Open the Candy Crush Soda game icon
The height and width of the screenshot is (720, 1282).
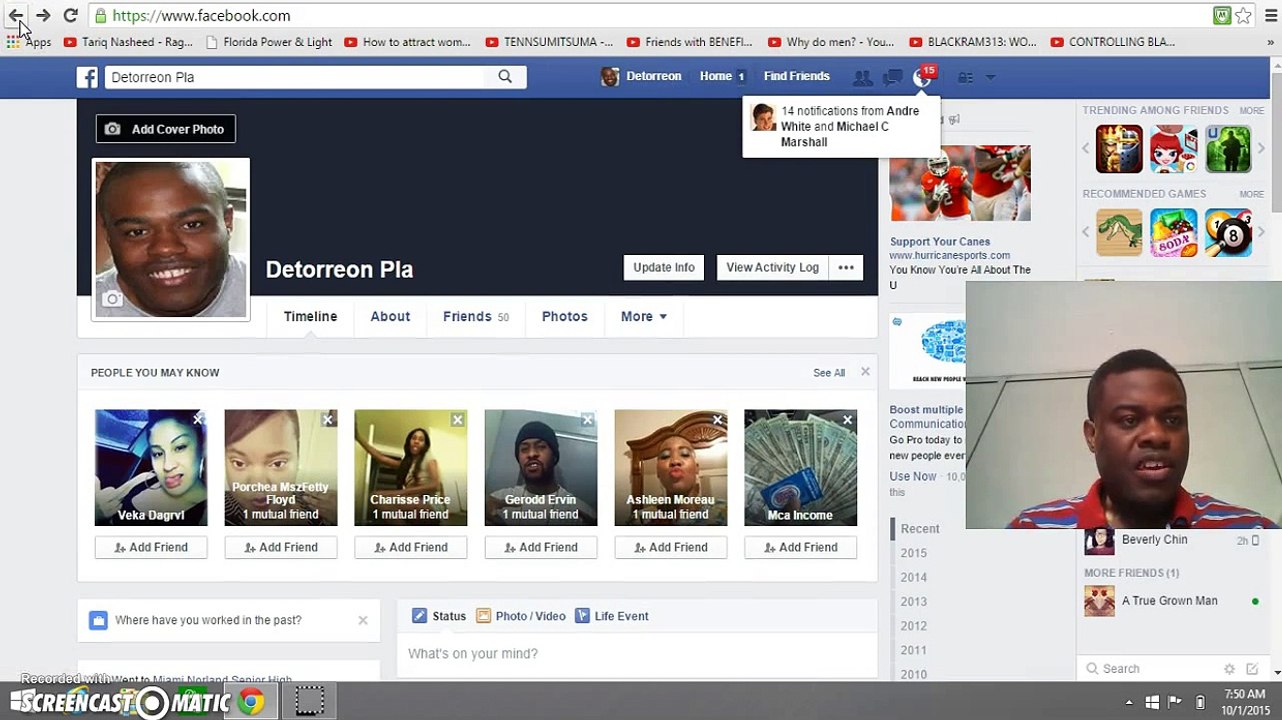(x=1174, y=233)
